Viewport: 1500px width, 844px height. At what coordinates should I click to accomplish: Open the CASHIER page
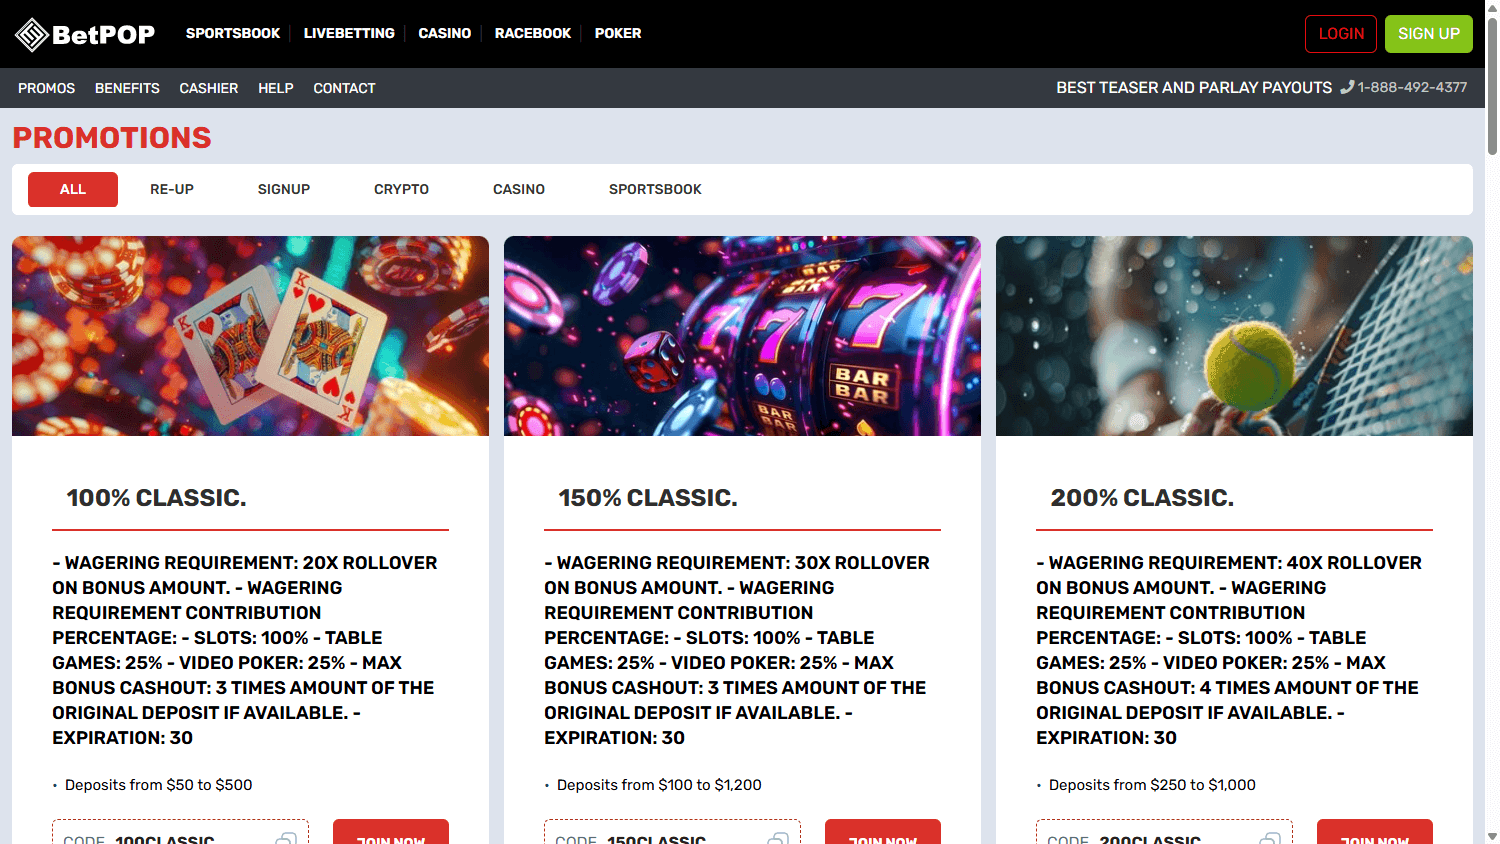point(209,88)
